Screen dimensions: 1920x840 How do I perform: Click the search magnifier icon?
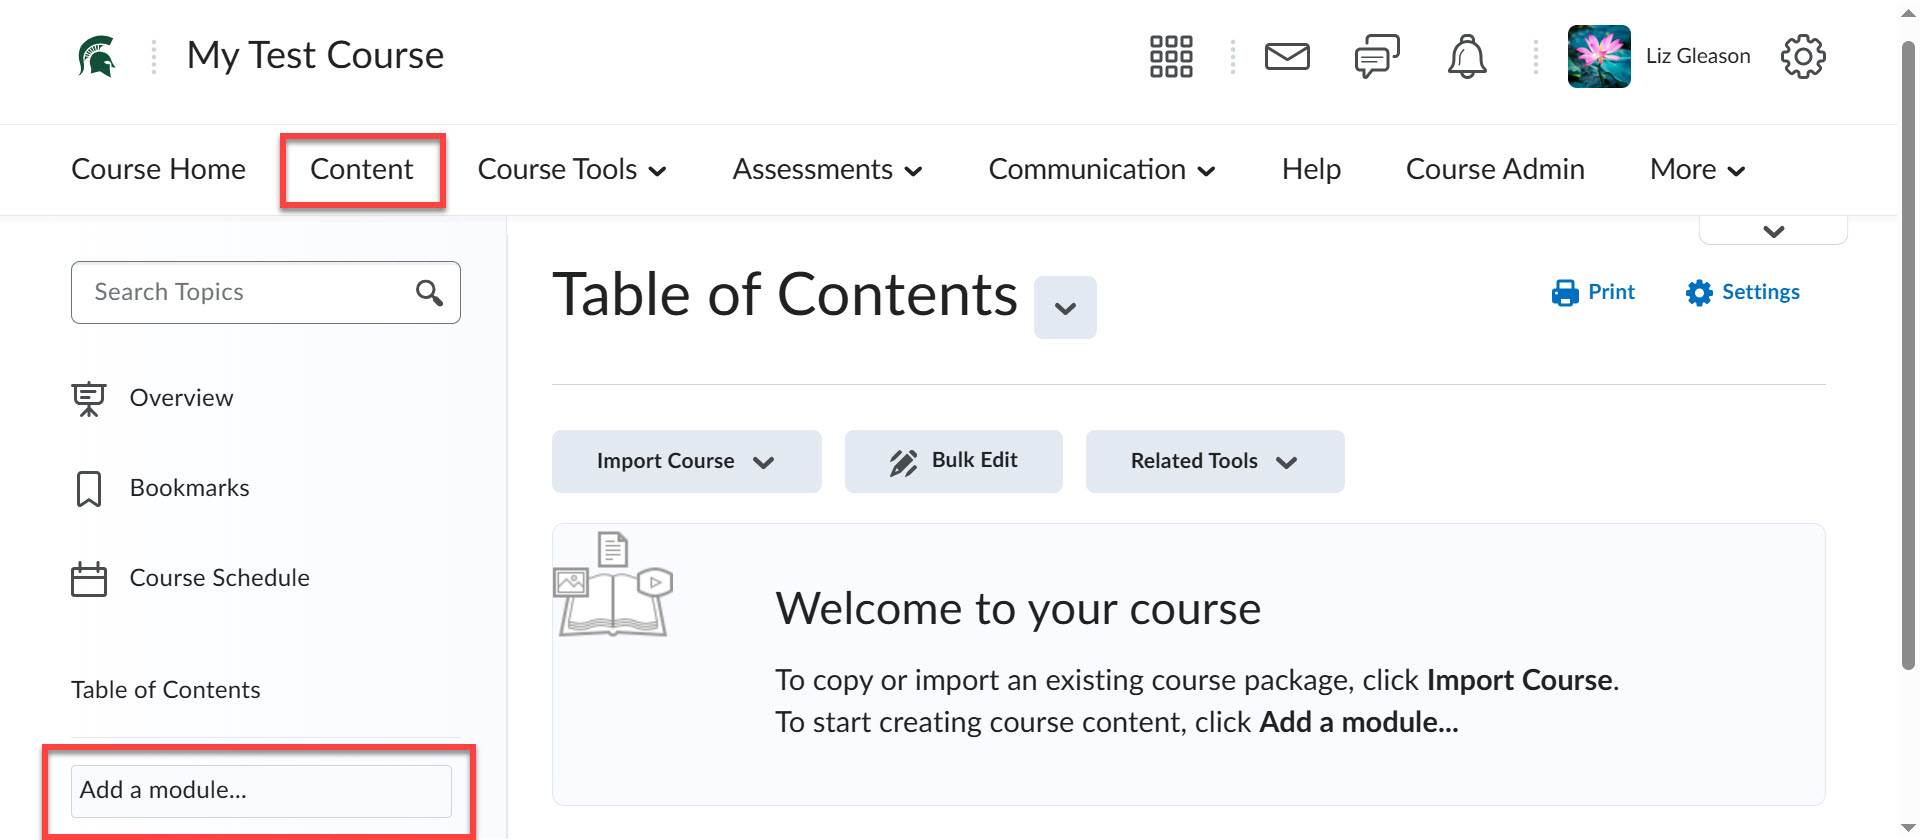(x=429, y=292)
